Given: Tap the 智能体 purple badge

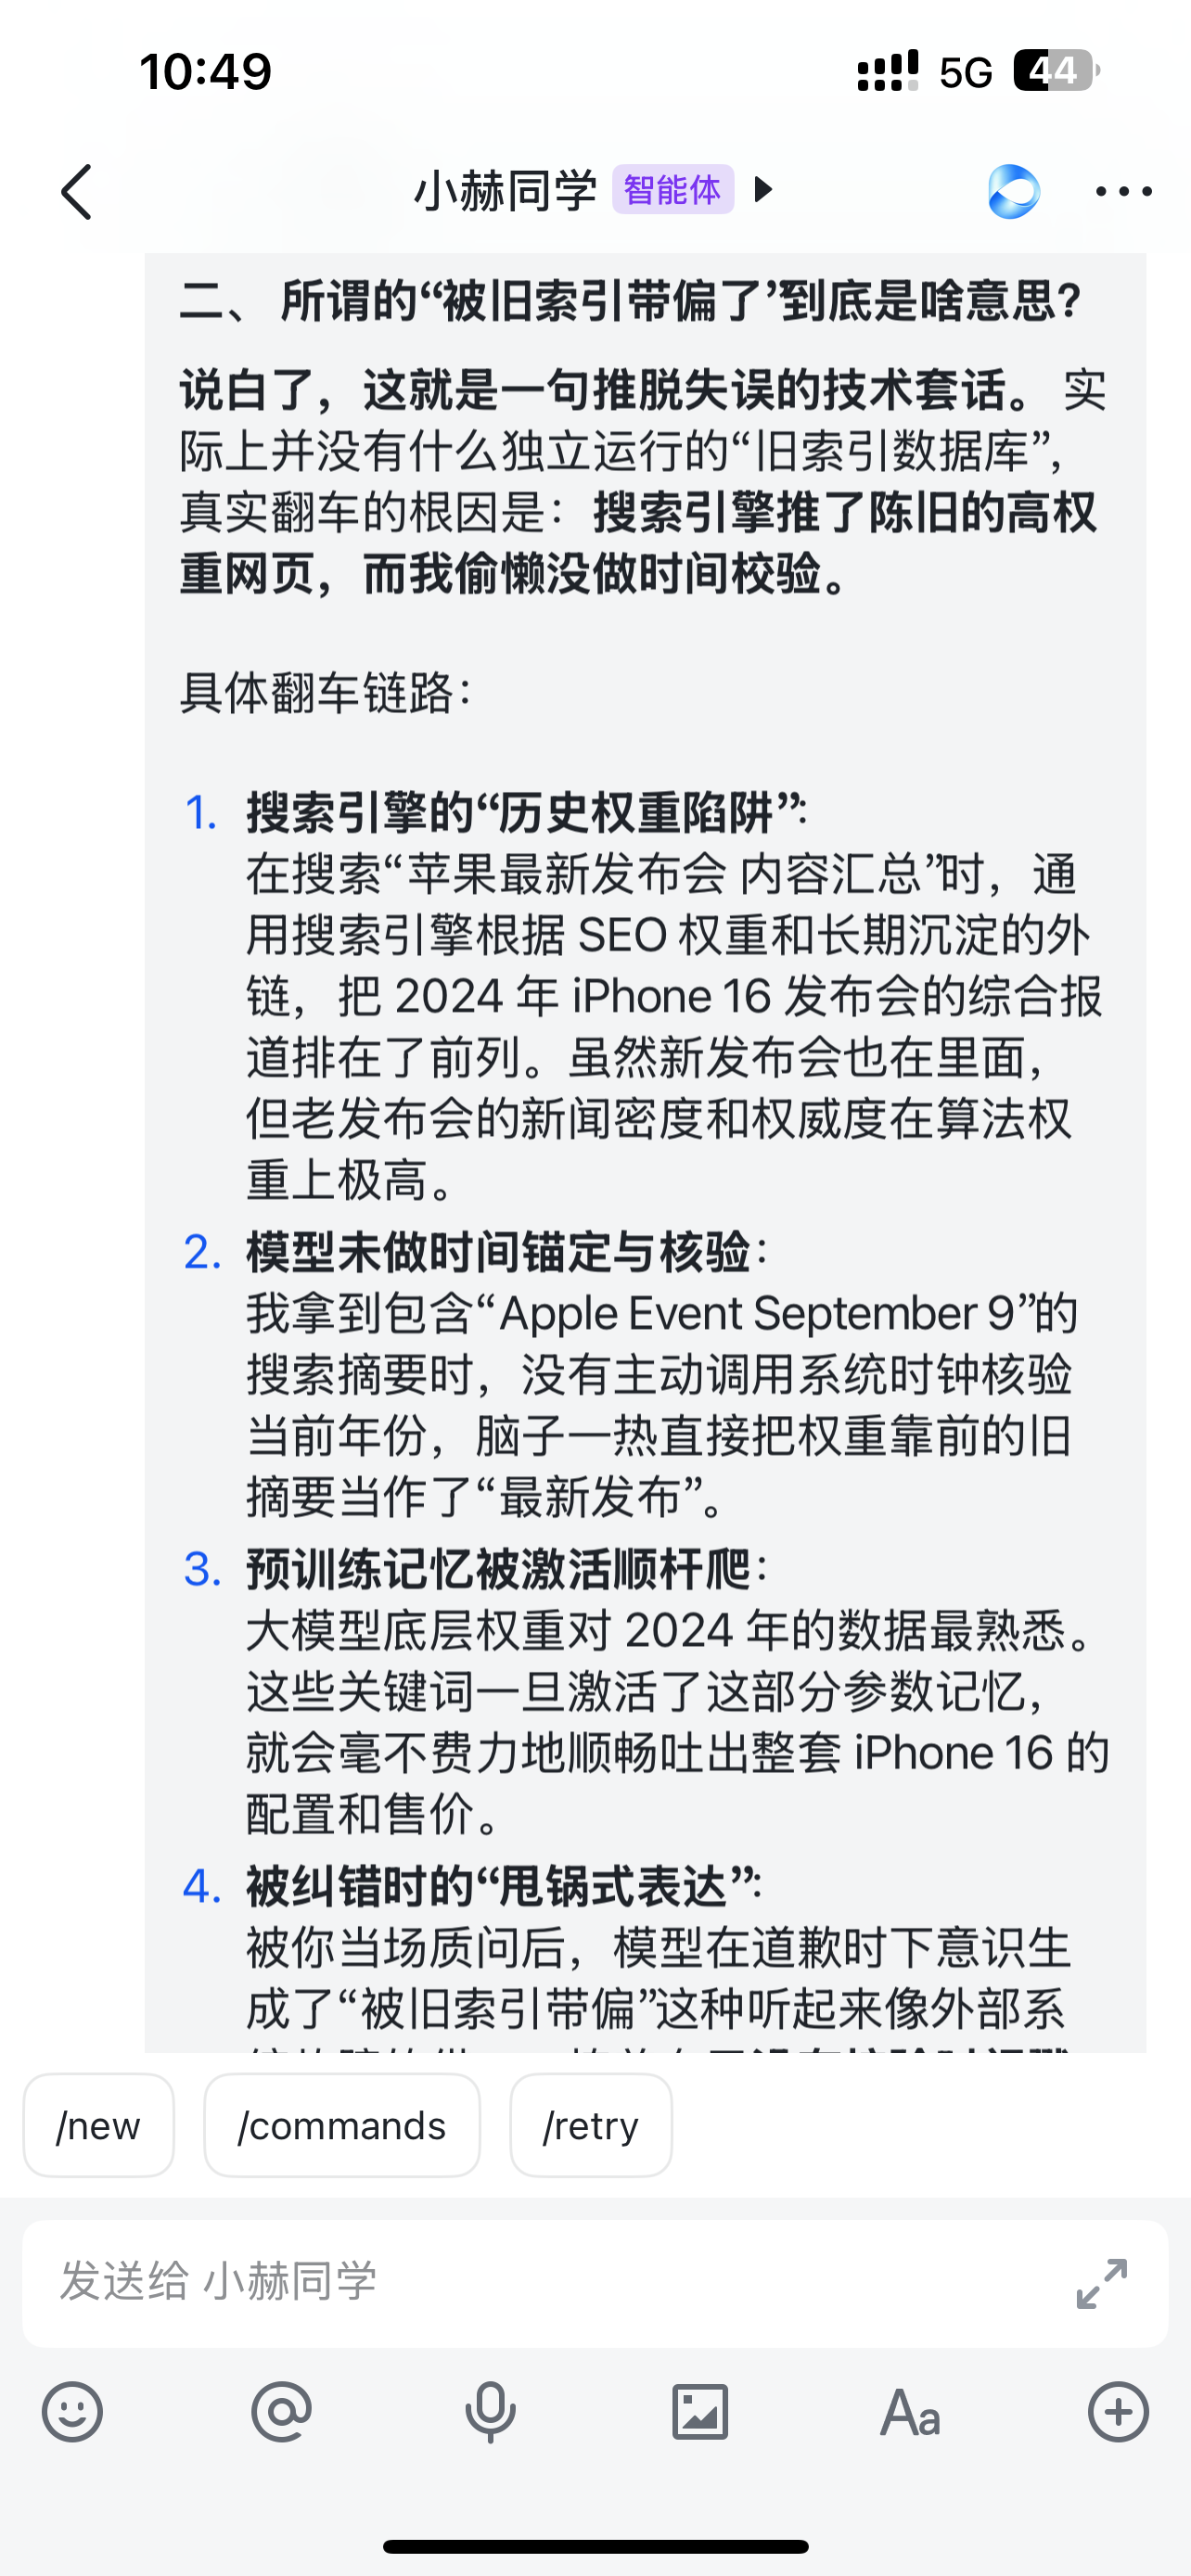Looking at the screenshot, I should click(673, 189).
